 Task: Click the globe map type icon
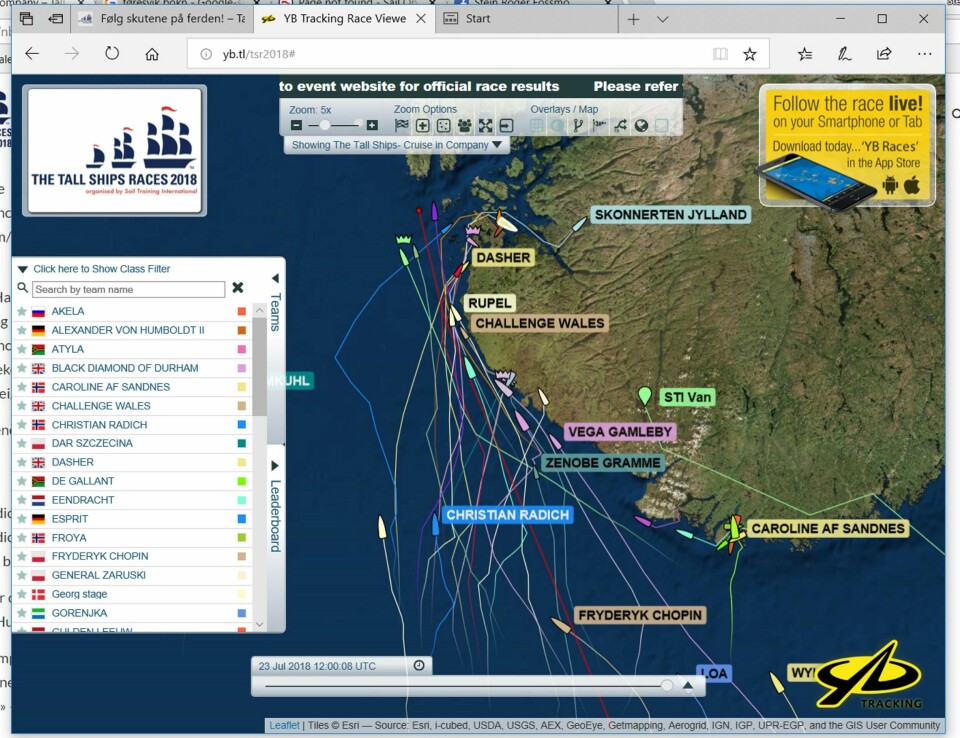pyautogui.click(x=641, y=126)
